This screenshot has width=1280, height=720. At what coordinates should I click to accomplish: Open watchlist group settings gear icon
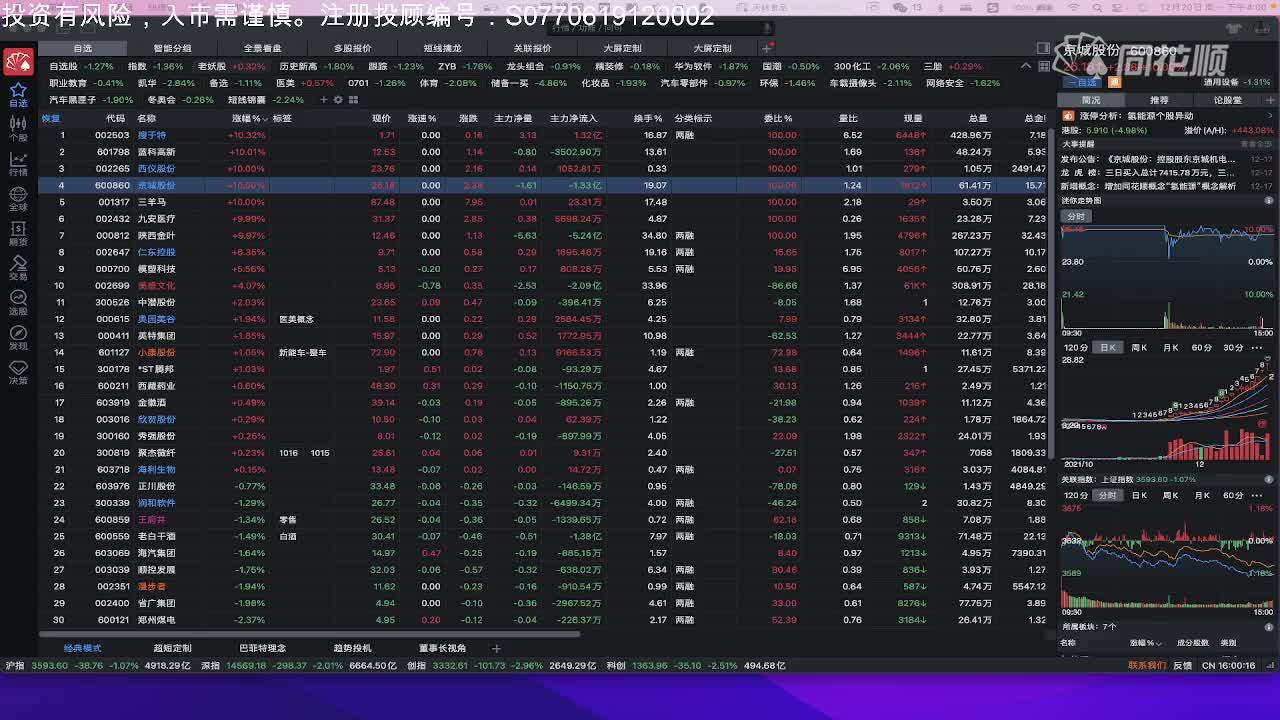point(338,100)
